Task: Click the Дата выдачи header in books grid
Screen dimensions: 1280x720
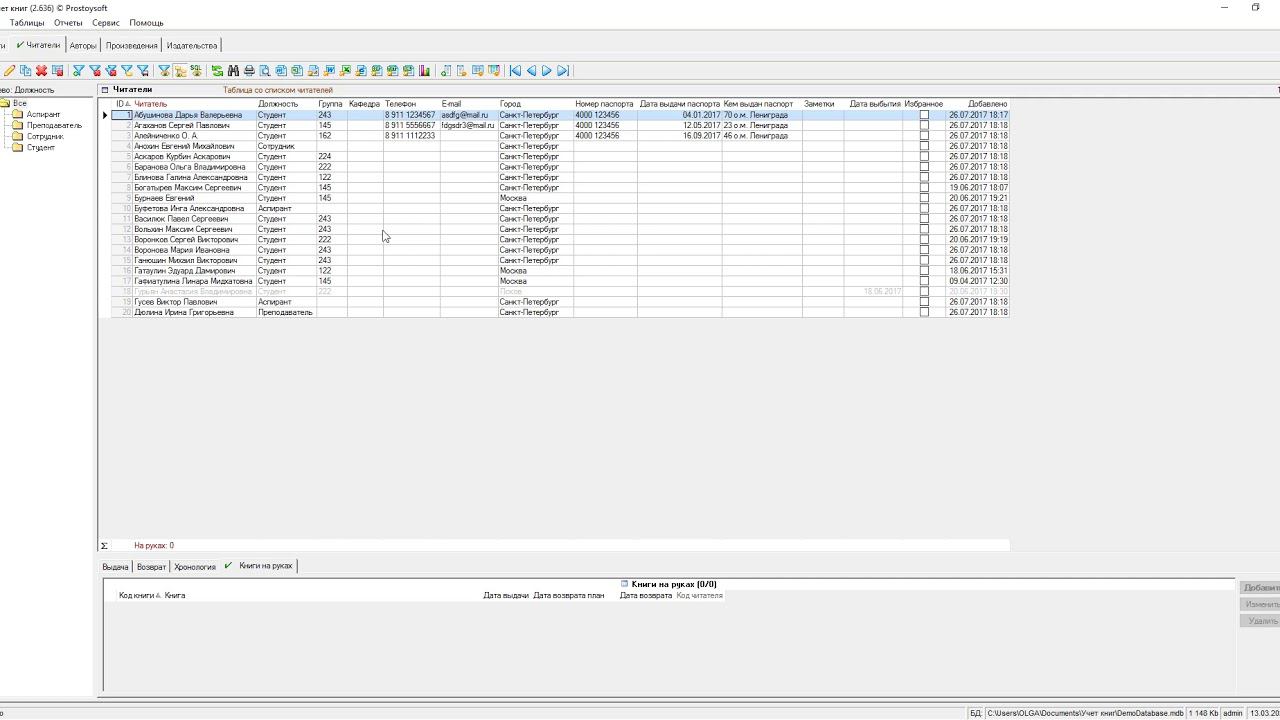Action: (x=506, y=596)
